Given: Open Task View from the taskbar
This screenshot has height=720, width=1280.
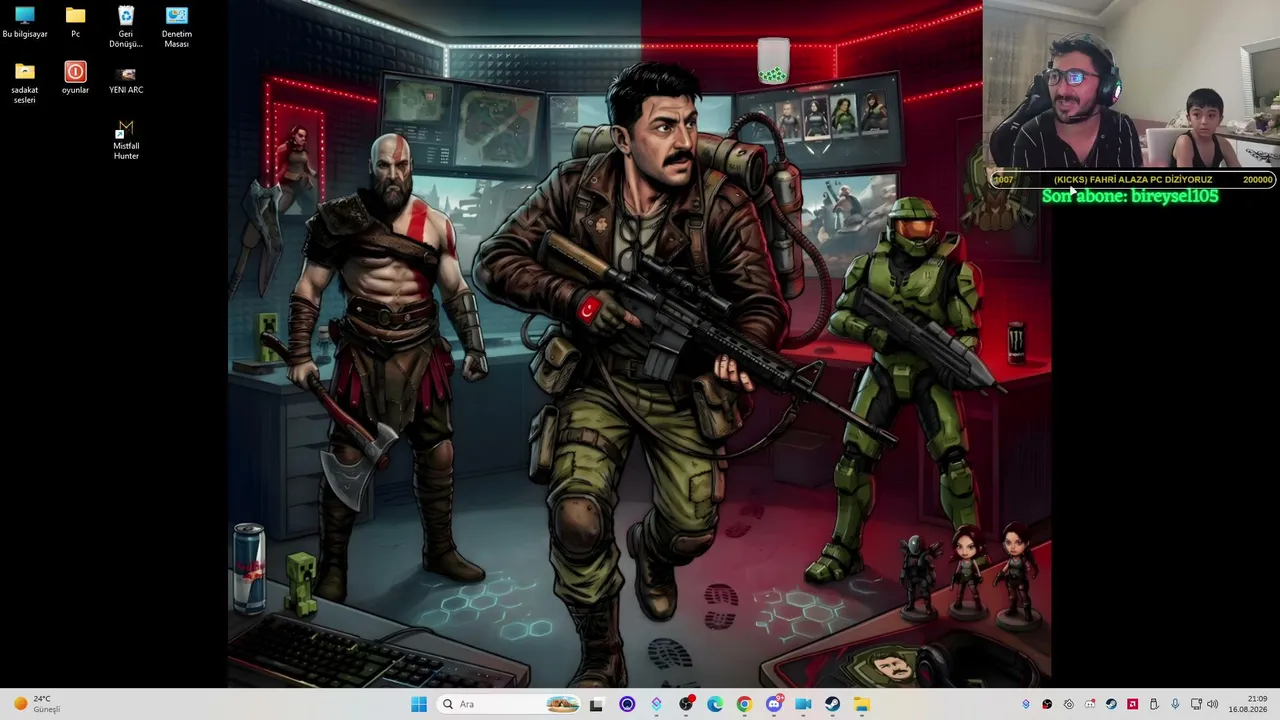Looking at the screenshot, I should click(596, 704).
